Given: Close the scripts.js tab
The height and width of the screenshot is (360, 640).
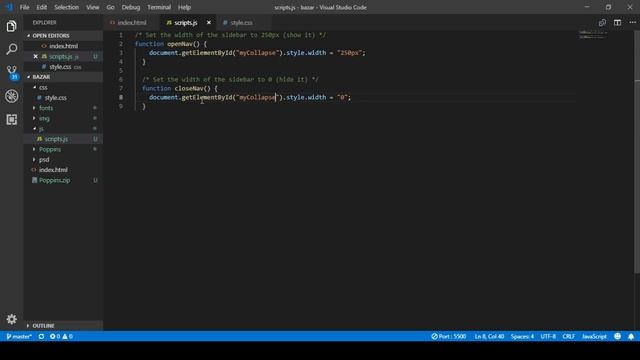Looking at the screenshot, I should tap(209, 23).
